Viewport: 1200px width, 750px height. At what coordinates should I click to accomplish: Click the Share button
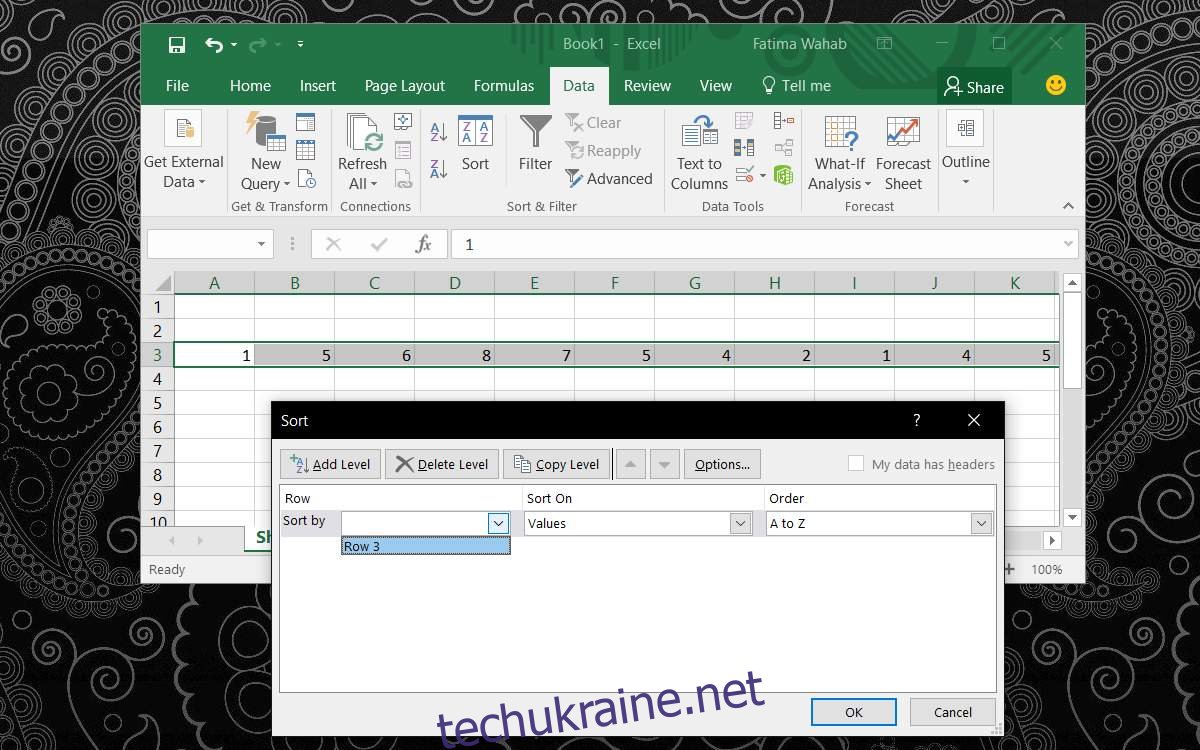pos(974,87)
